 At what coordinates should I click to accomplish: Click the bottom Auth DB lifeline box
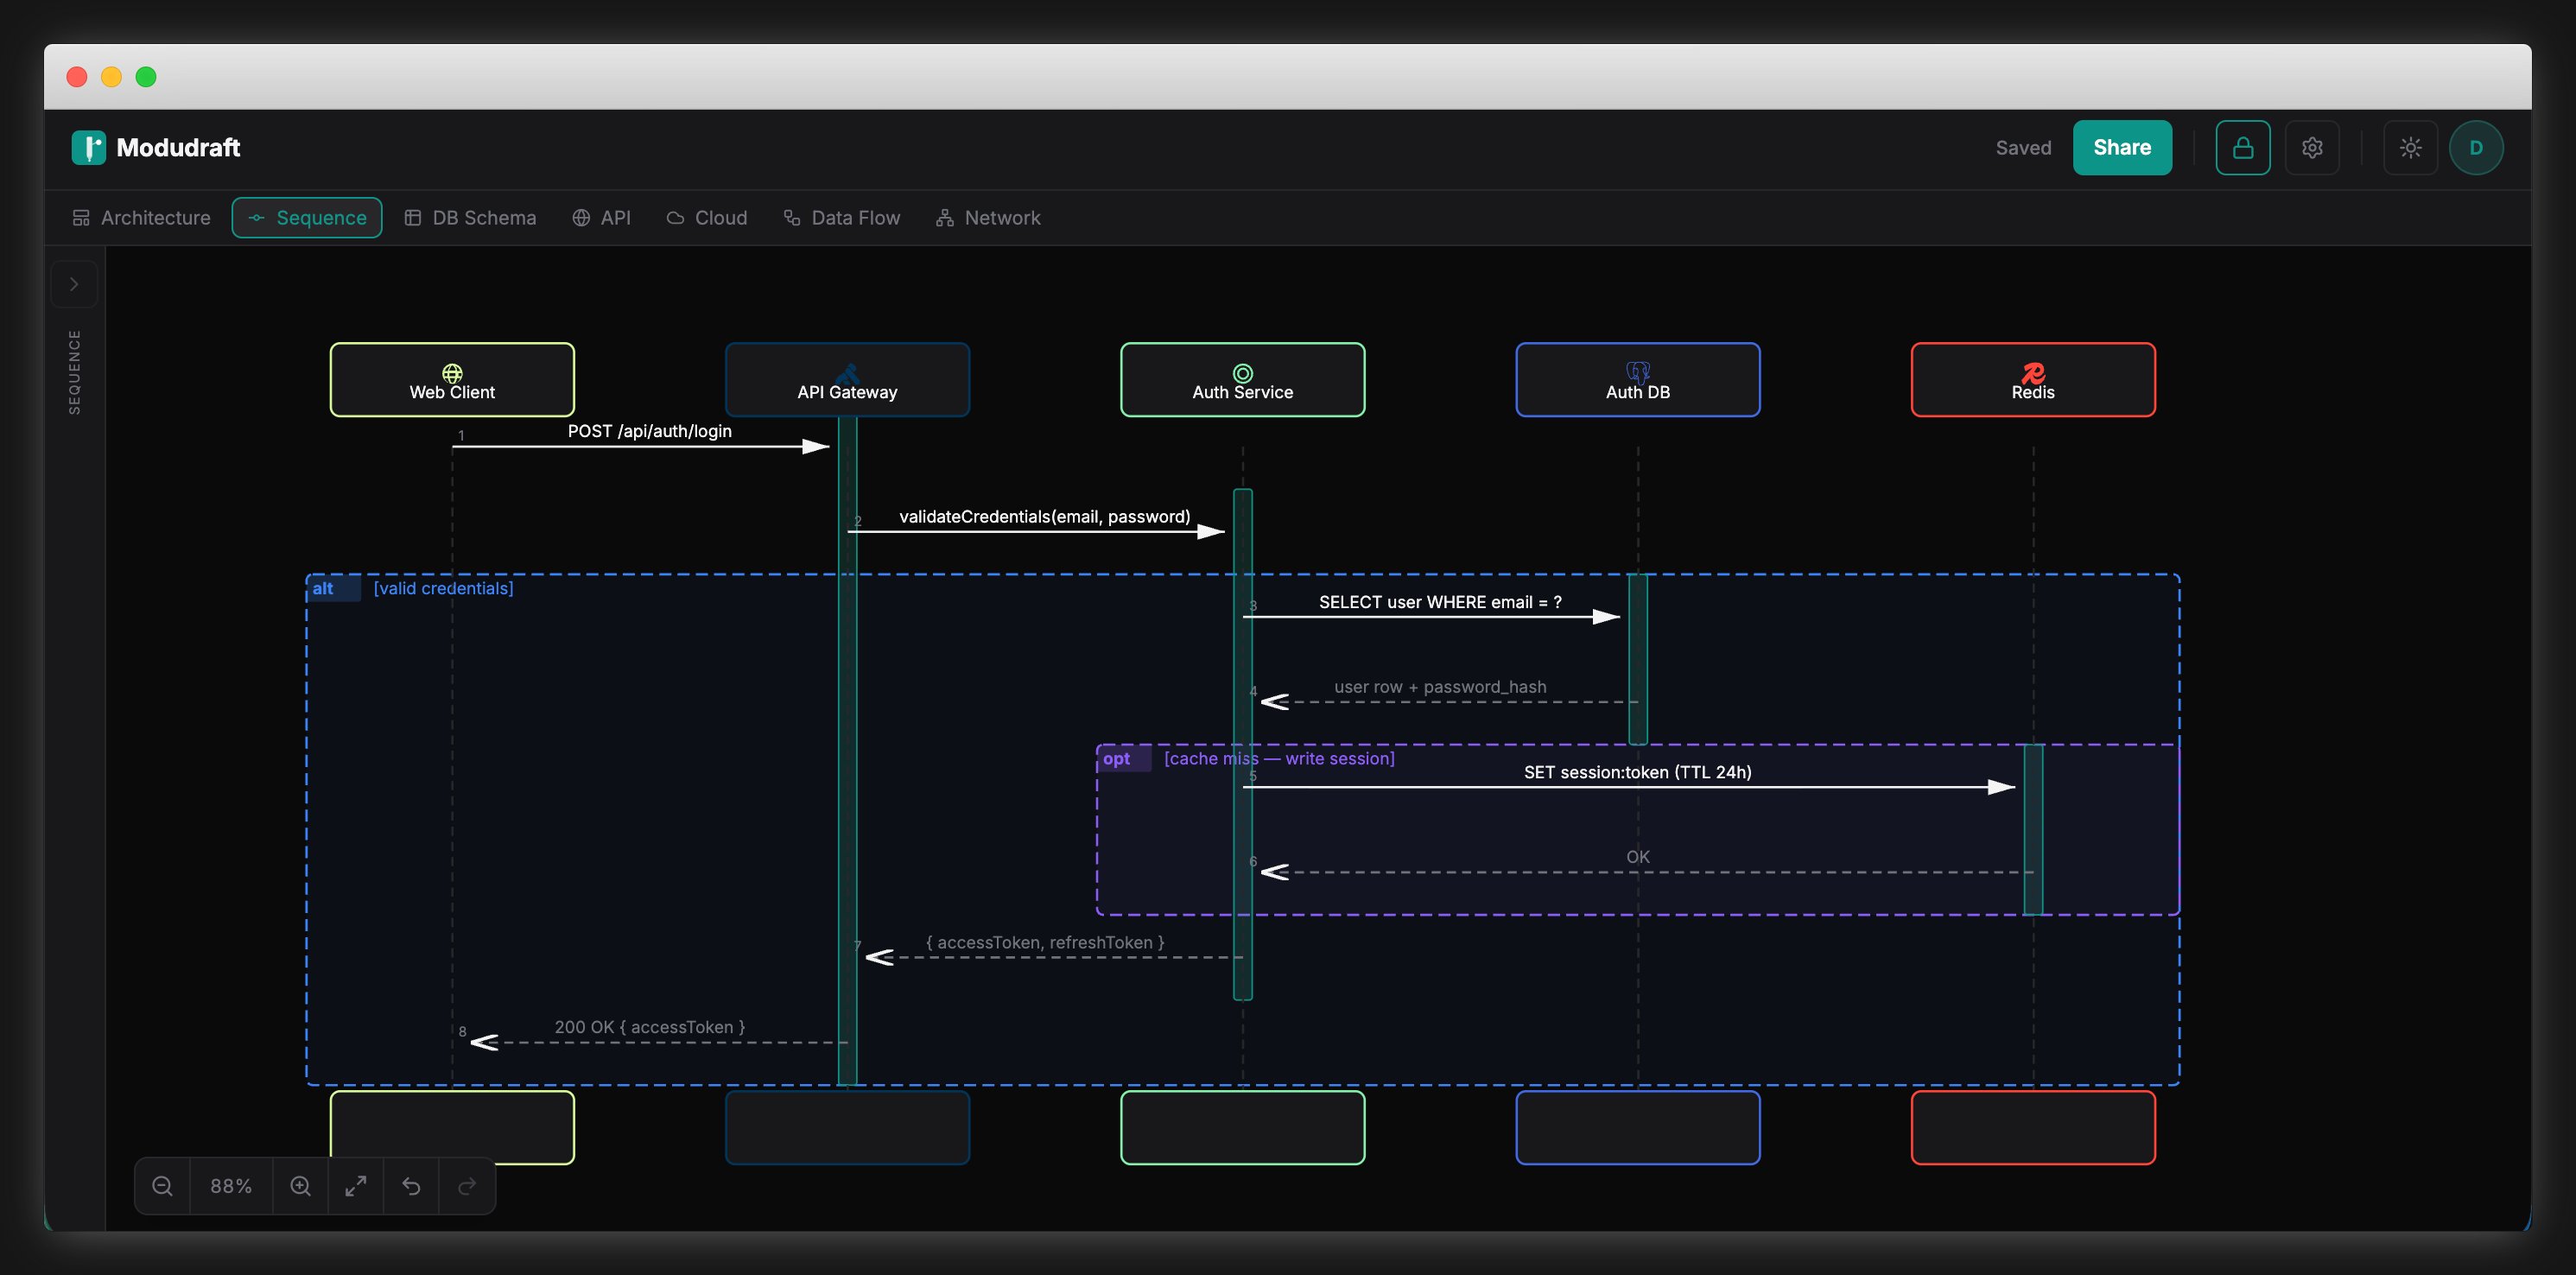(1637, 1127)
